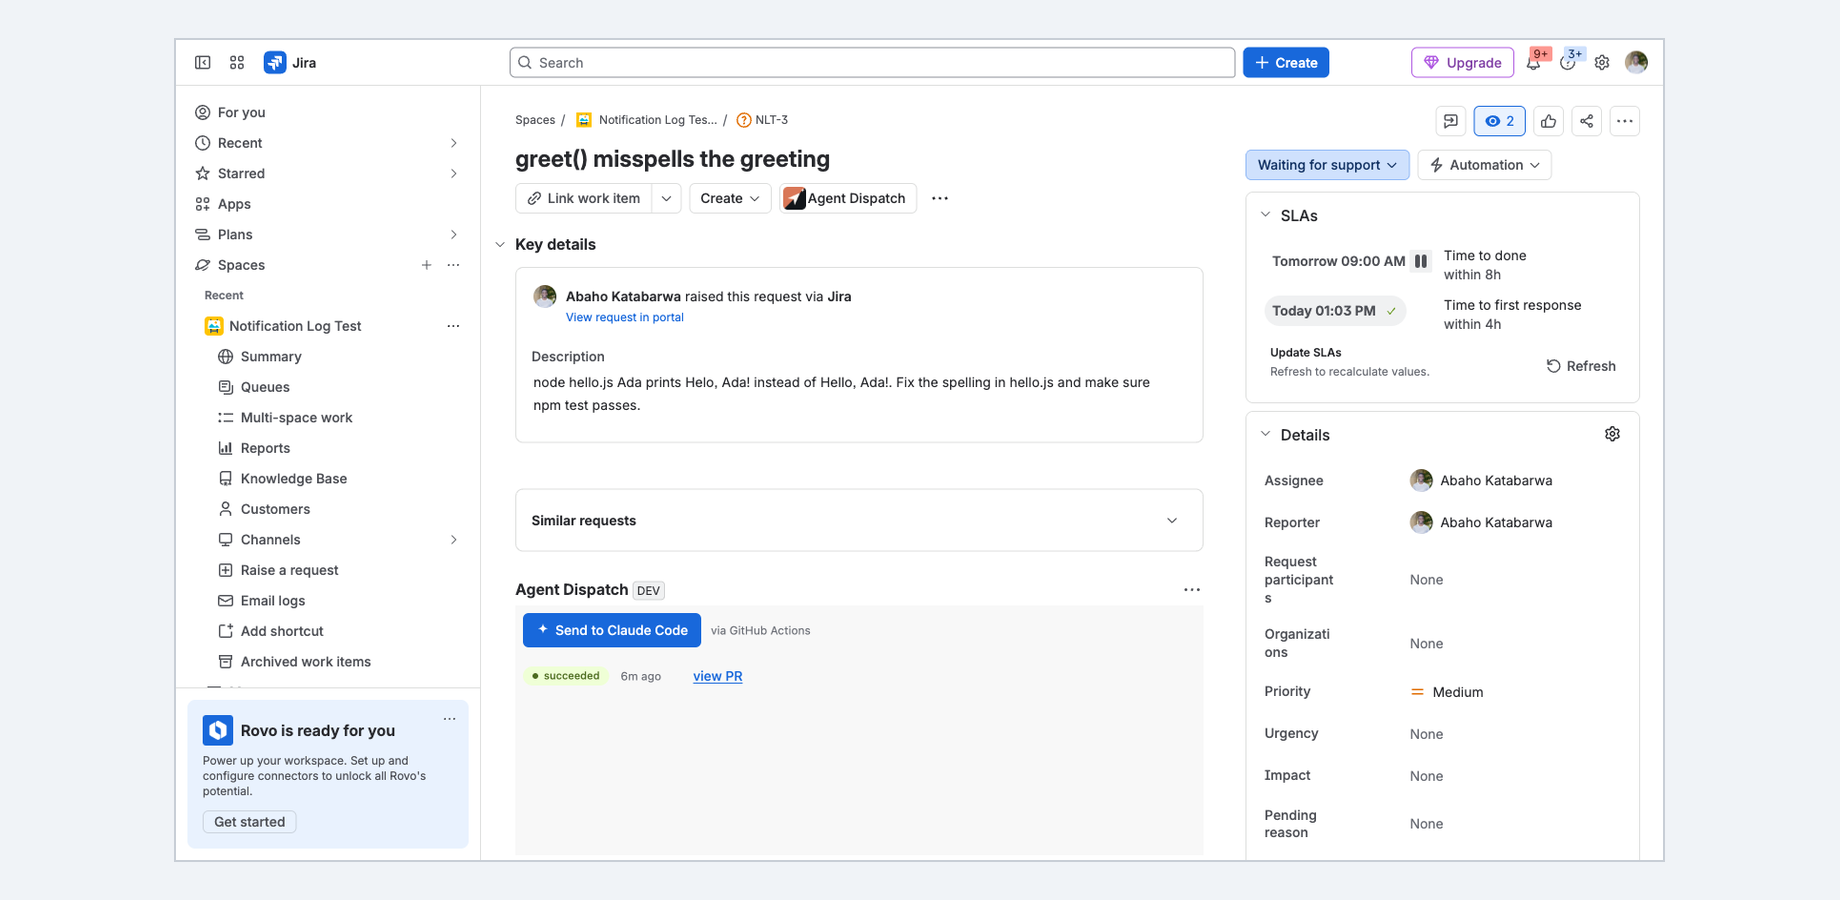Image resolution: width=1840 pixels, height=900 pixels.
Task: Open the Automation dropdown
Action: click(1484, 165)
